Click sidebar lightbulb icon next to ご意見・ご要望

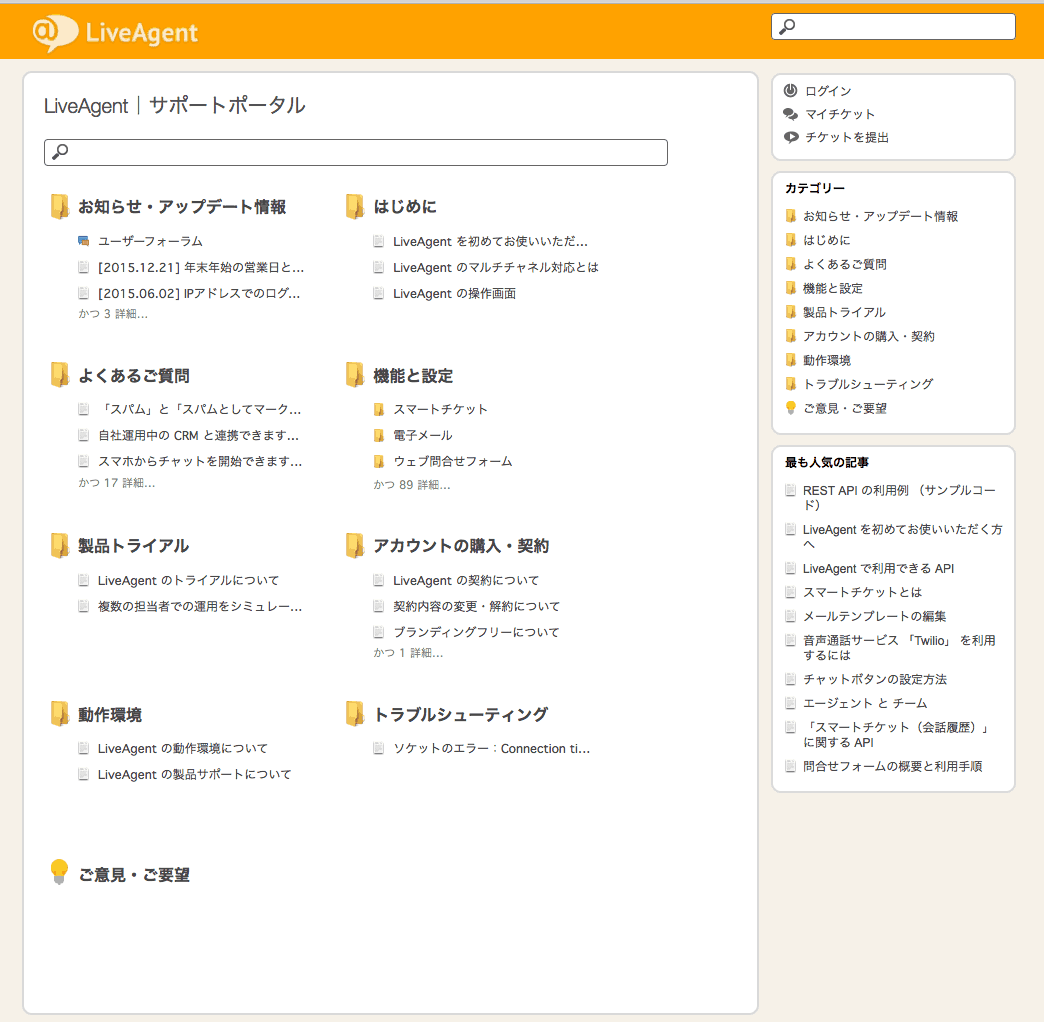click(790, 407)
